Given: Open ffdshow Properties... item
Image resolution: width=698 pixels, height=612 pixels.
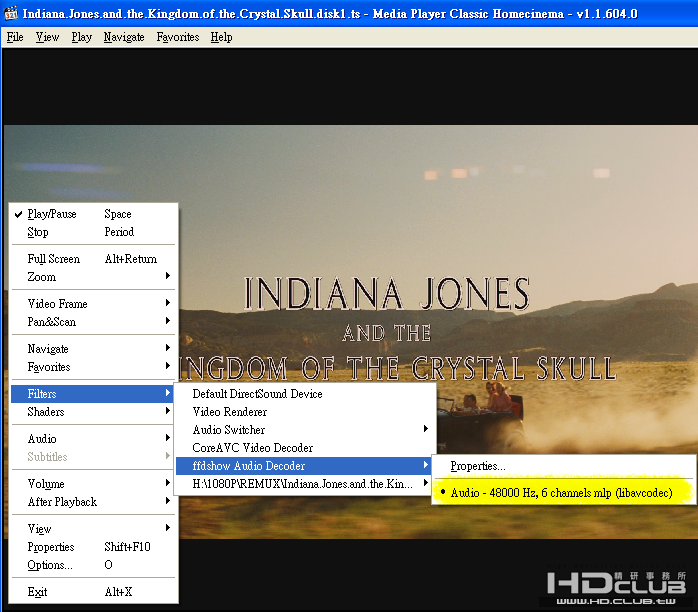Looking at the screenshot, I should pyautogui.click(x=563, y=466).
